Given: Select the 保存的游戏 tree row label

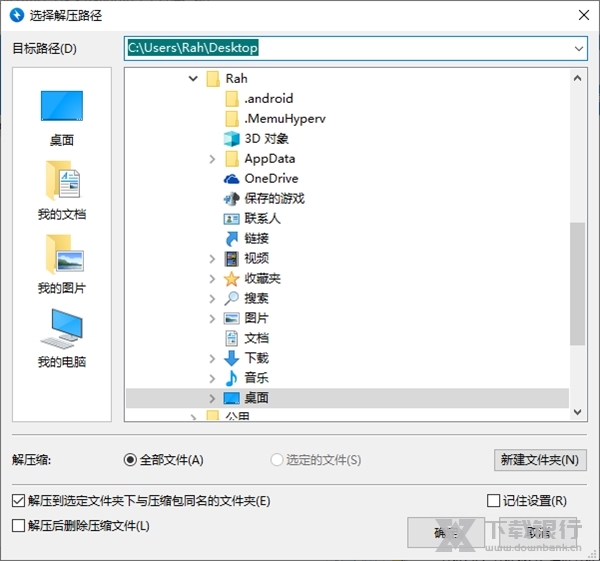Looking at the screenshot, I should tap(274, 199).
